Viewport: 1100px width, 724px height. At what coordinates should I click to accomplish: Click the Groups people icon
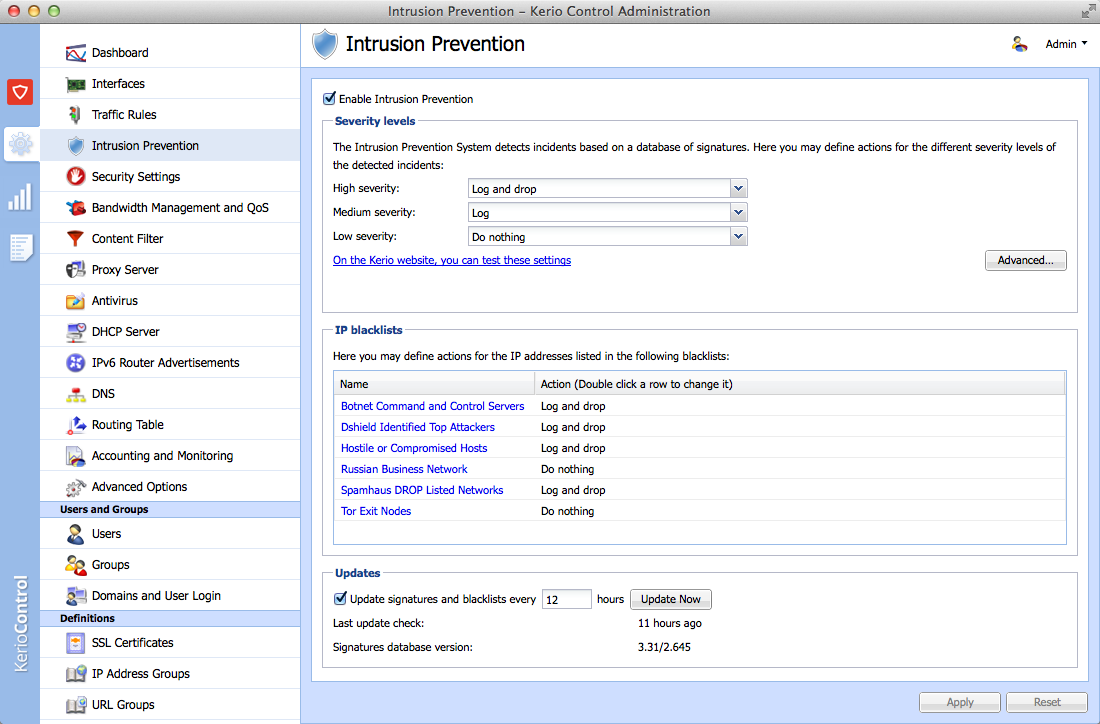pos(75,565)
